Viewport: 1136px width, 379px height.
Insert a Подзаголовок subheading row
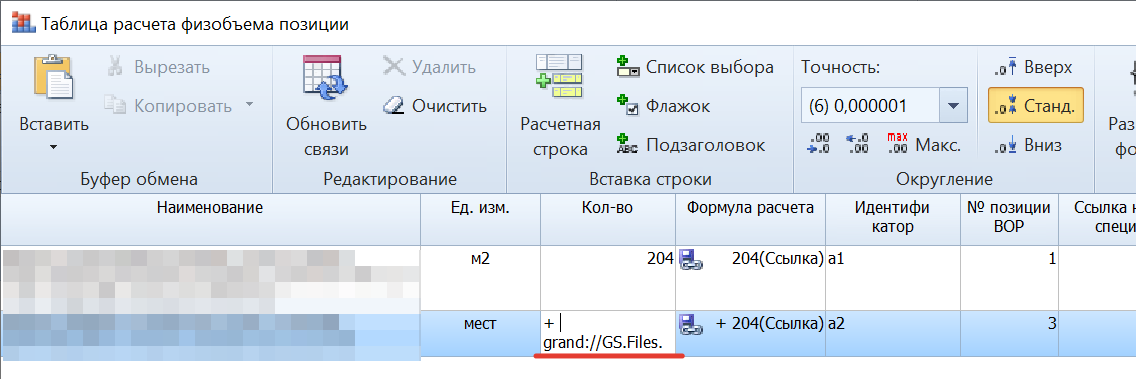(x=690, y=145)
